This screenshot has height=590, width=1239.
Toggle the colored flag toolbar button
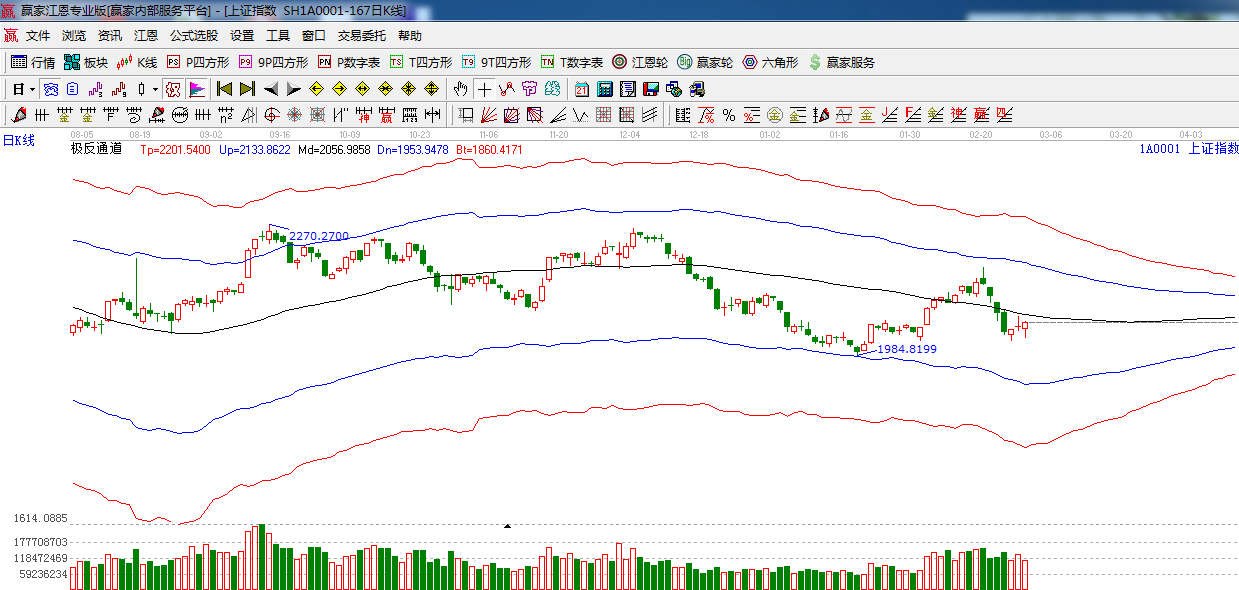196,89
